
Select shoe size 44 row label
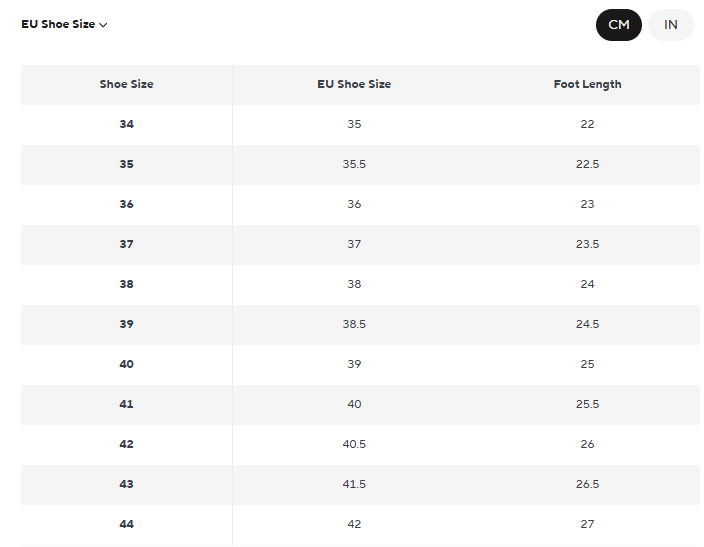[126, 524]
